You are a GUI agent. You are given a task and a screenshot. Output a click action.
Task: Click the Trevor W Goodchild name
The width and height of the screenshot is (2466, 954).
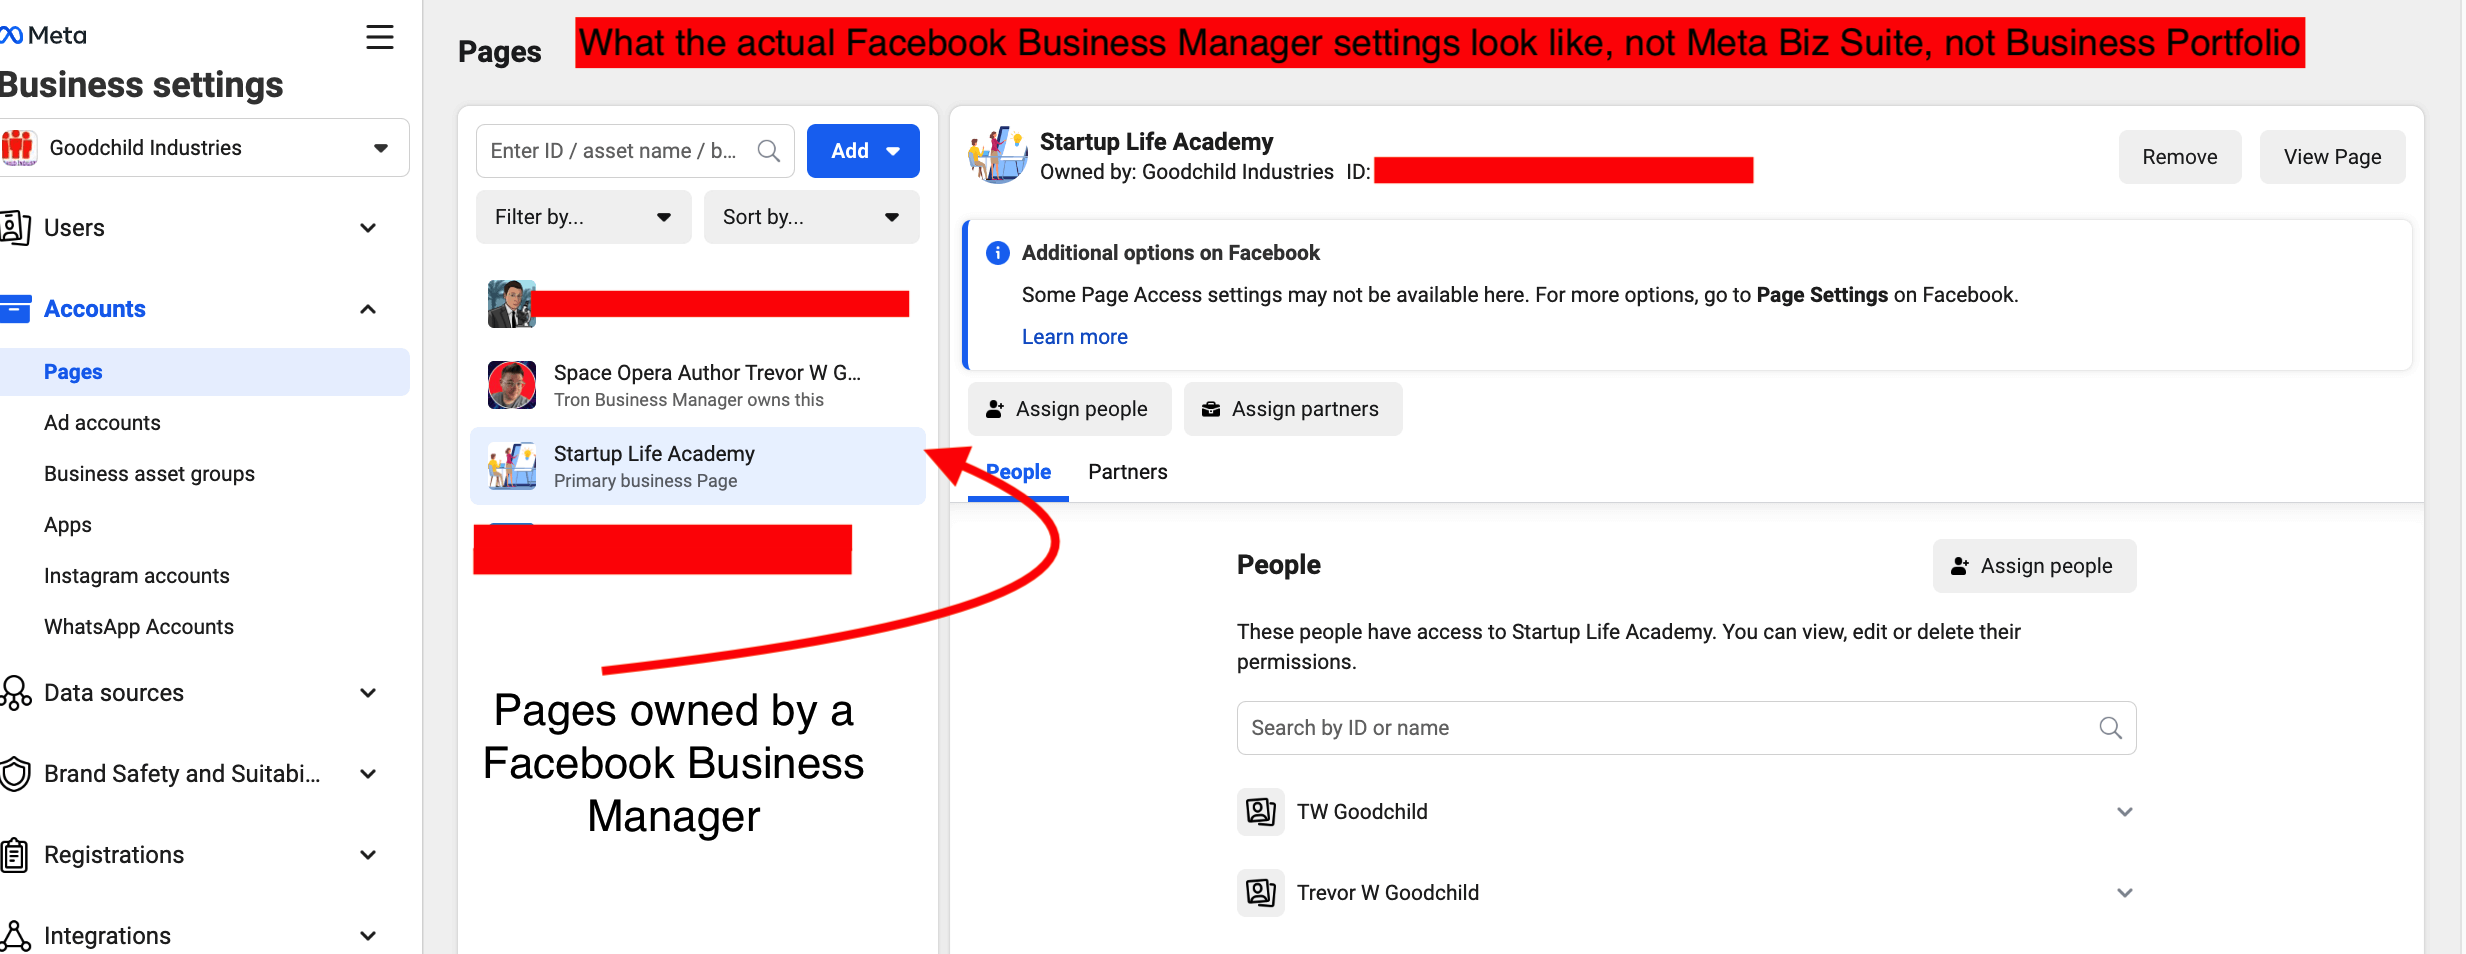click(x=1388, y=893)
